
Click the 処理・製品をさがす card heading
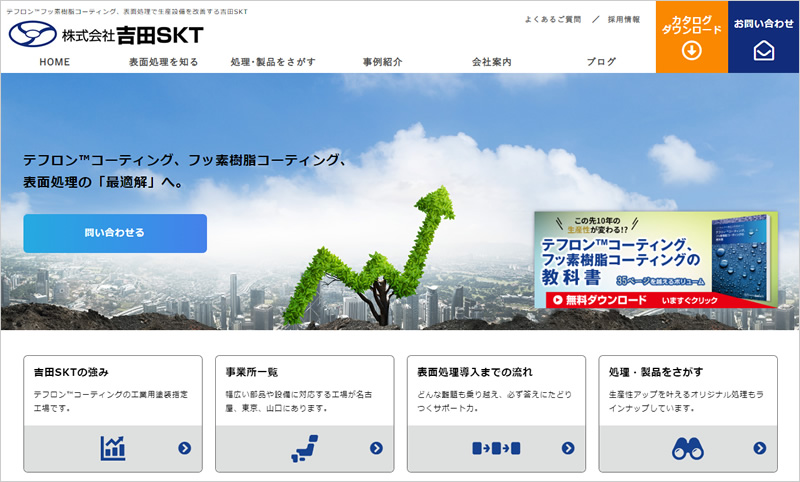click(x=656, y=372)
